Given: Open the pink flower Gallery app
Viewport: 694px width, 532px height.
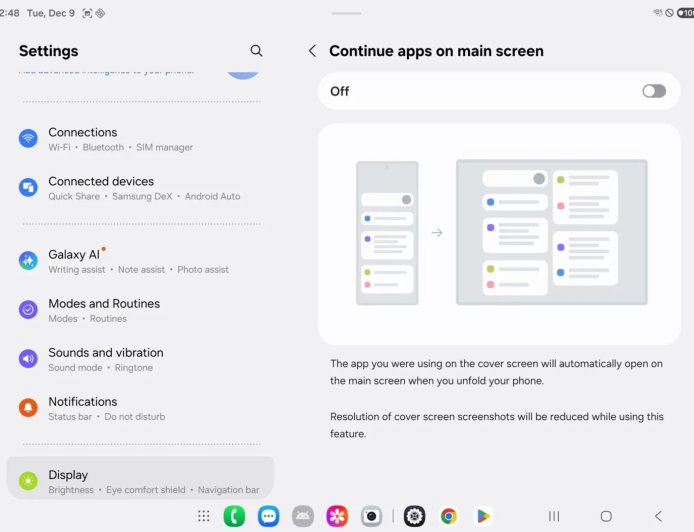Looking at the screenshot, I should click(x=337, y=516).
